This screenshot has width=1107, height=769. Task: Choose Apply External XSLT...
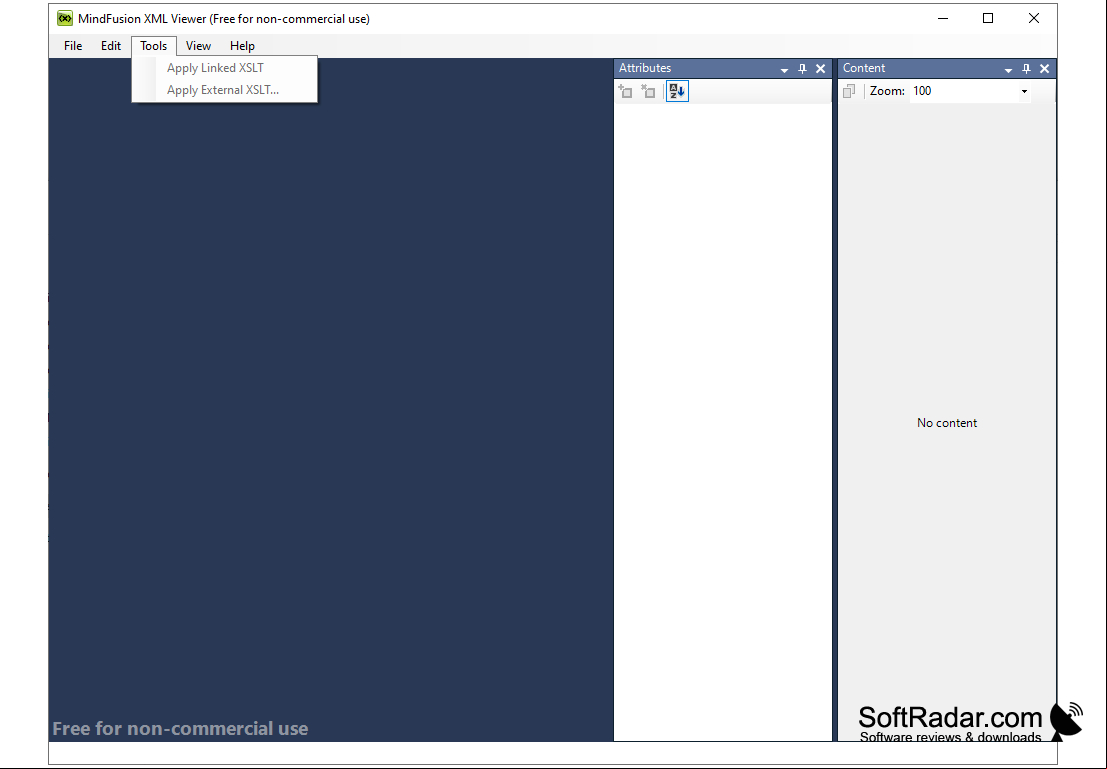coord(225,90)
